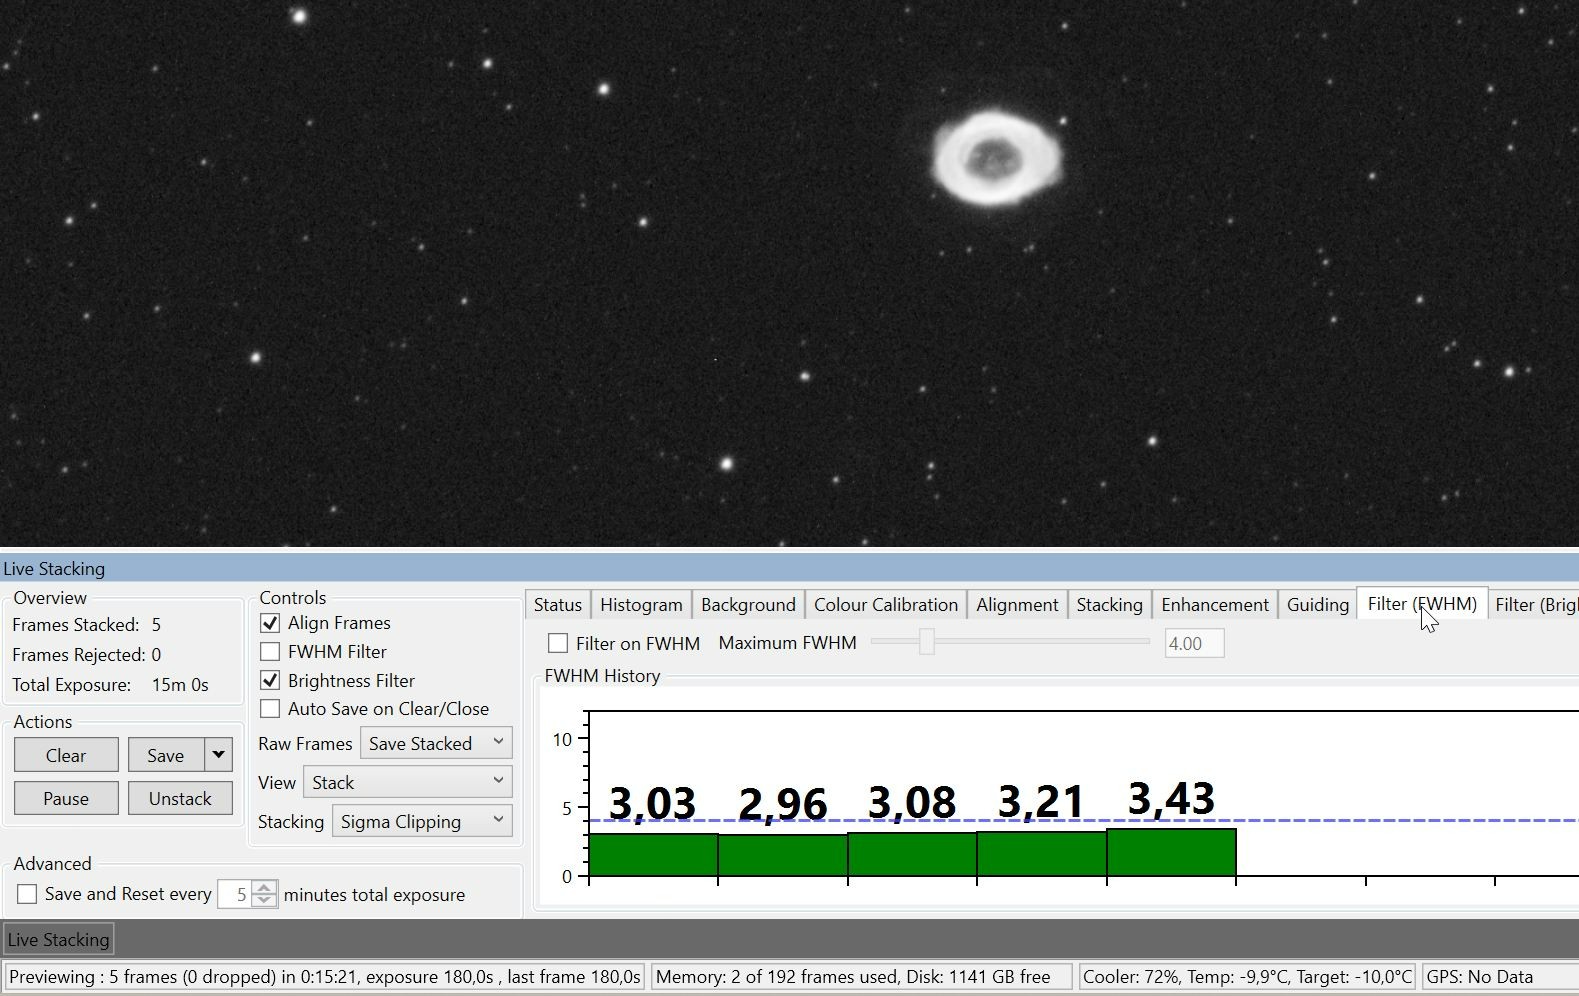The height and width of the screenshot is (996, 1579).
Task: Toggle the FWHM Filter checkbox
Action: (x=270, y=652)
